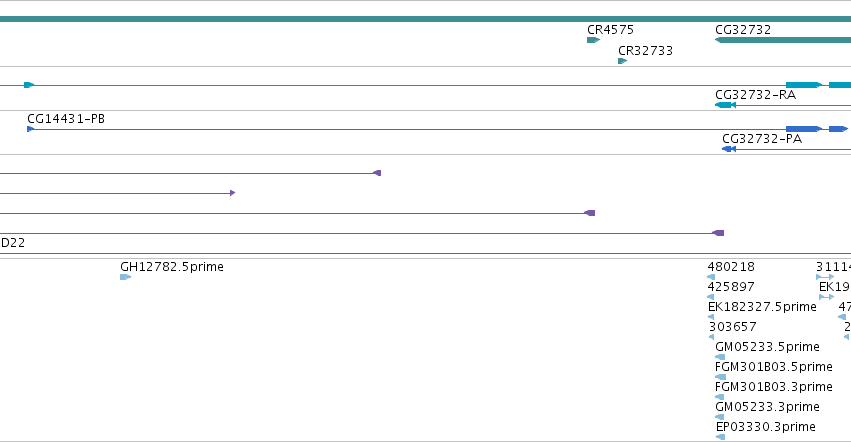Select the EP03330.3prime EST glyph
The image size is (851, 442).
pyautogui.click(x=721, y=437)
